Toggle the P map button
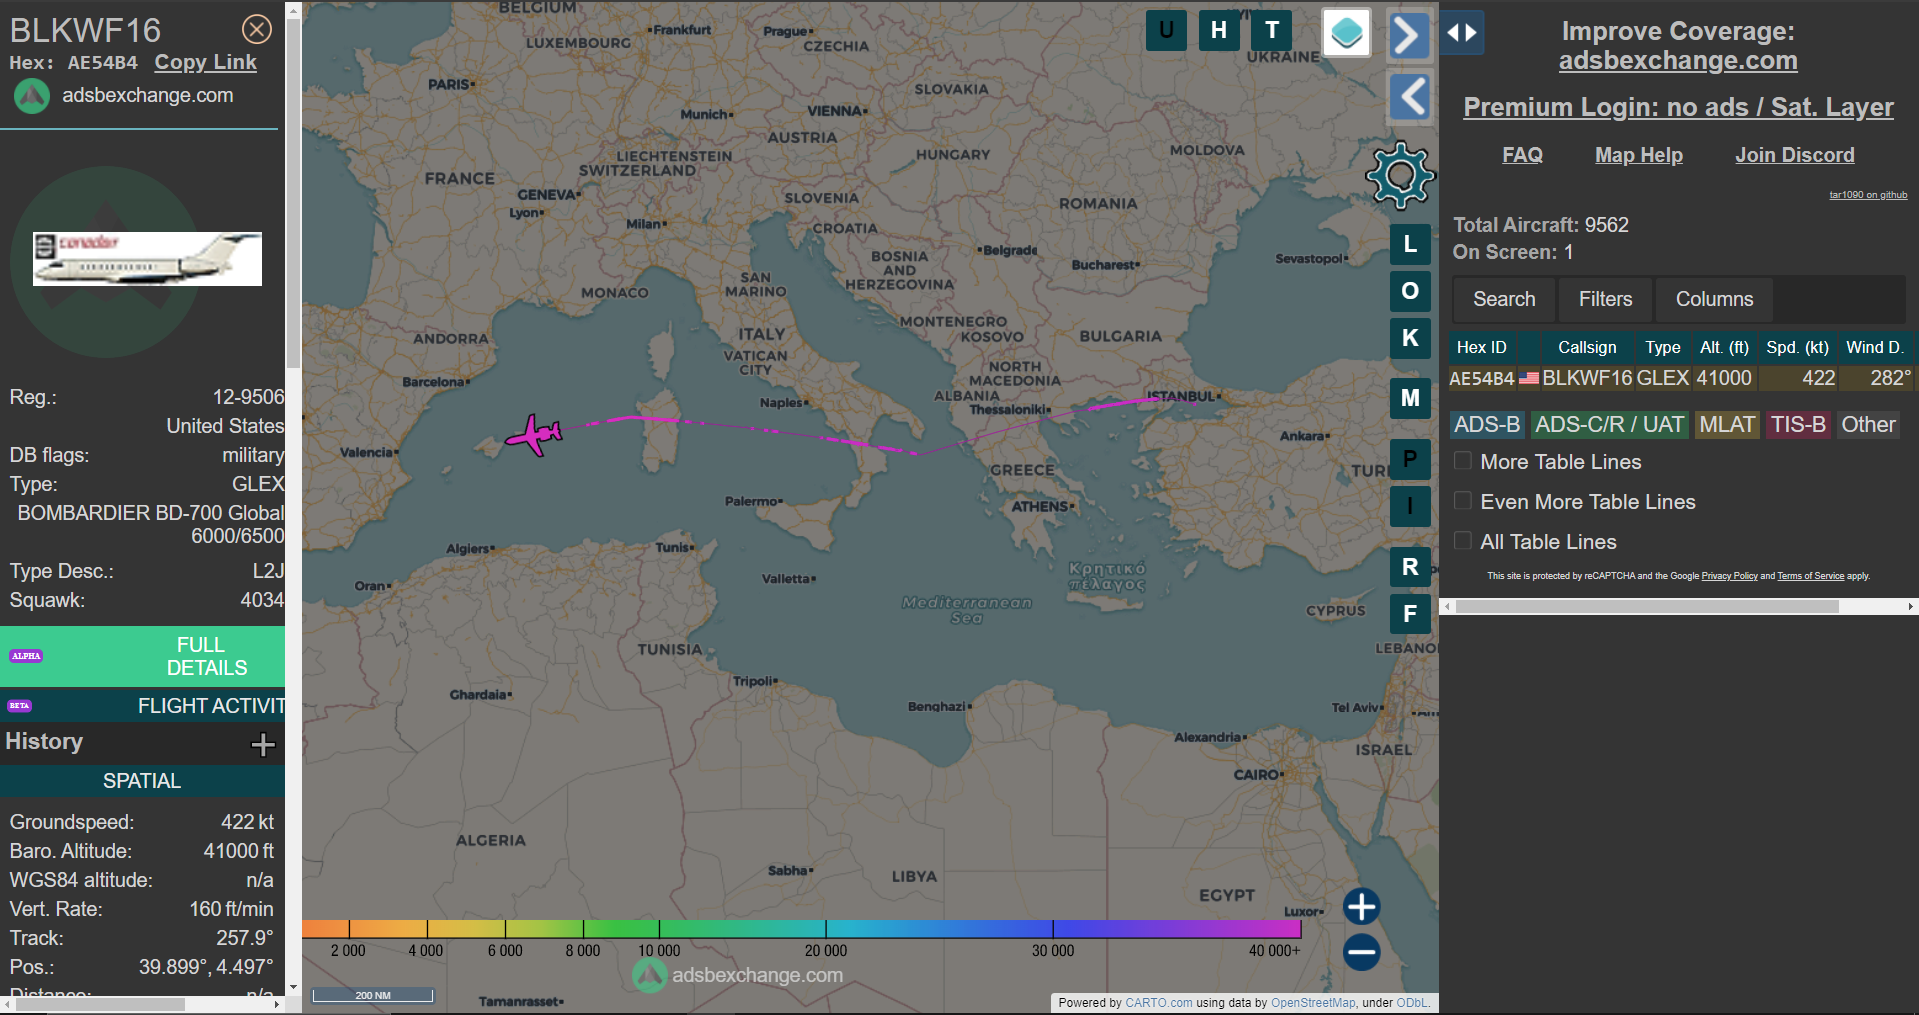 pos(1410,459)
